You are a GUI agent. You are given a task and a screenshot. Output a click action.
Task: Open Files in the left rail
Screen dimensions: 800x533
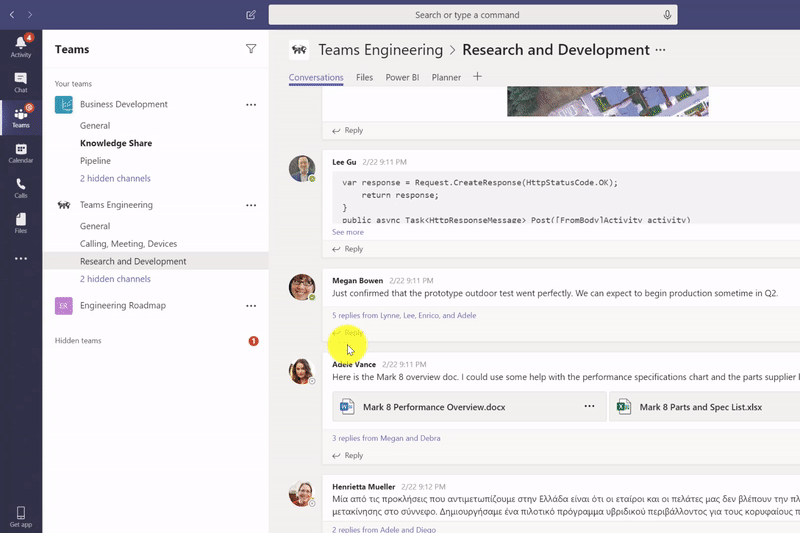click(20, 223)
